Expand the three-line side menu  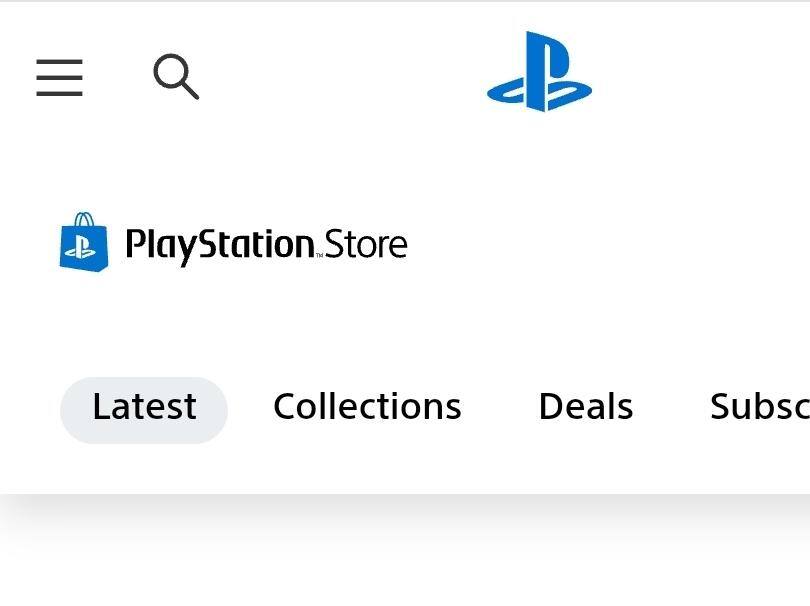pyautogui.click(x=60, y=77)
